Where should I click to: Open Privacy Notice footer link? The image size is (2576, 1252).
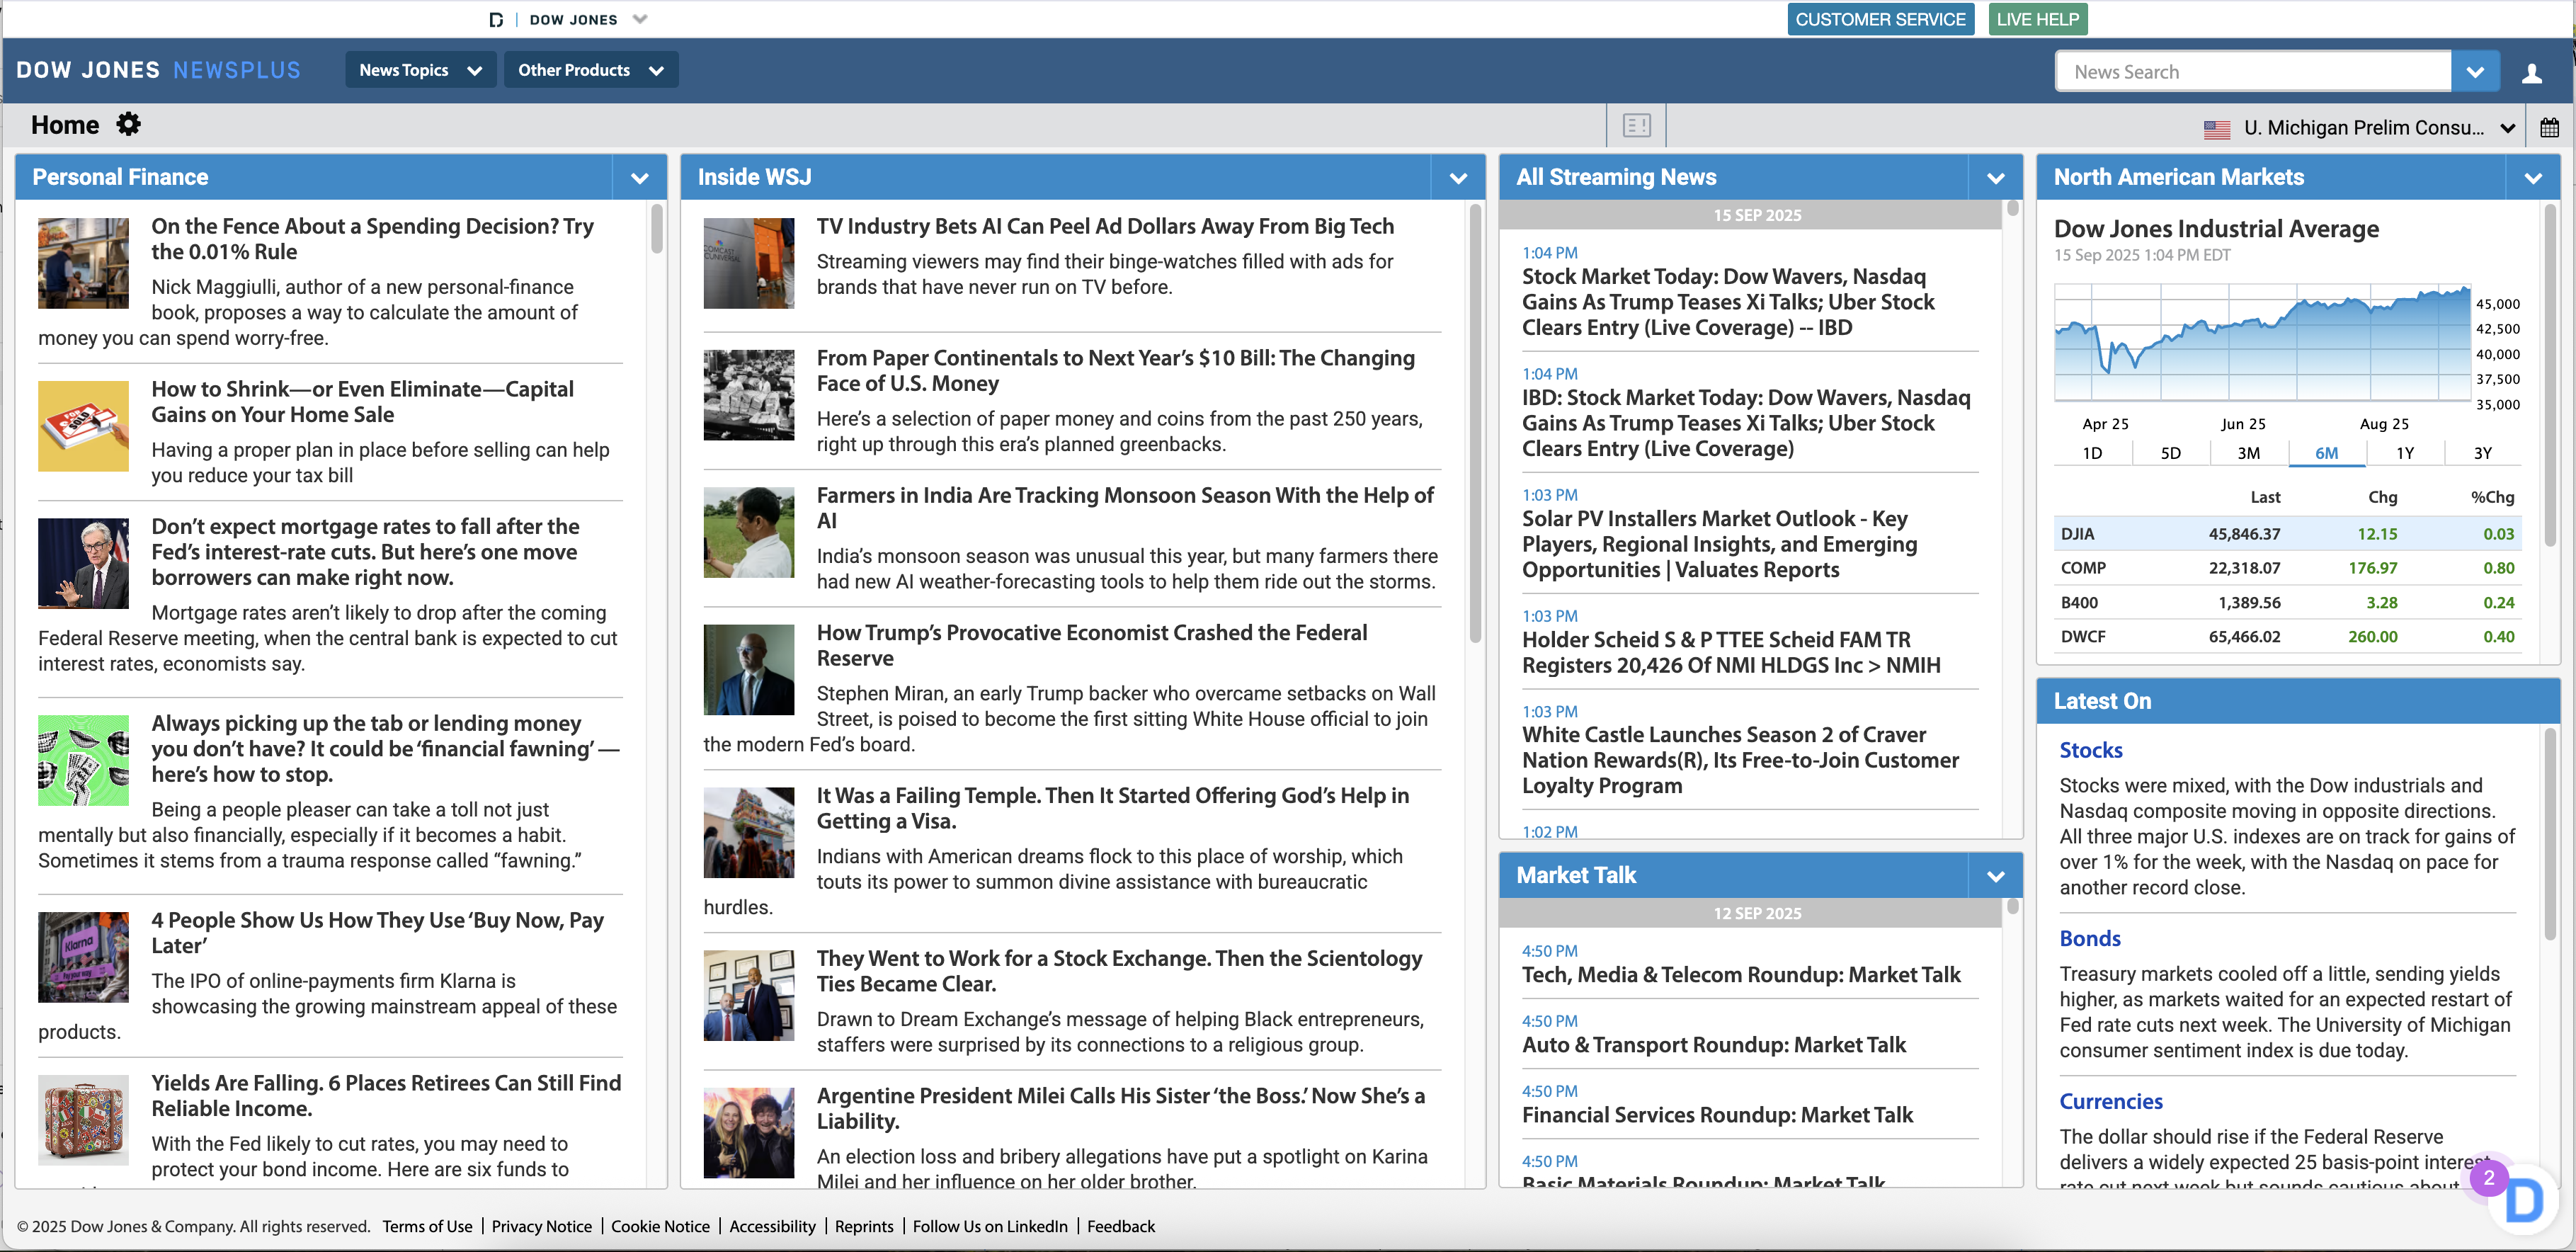(x=541, y=1226)
